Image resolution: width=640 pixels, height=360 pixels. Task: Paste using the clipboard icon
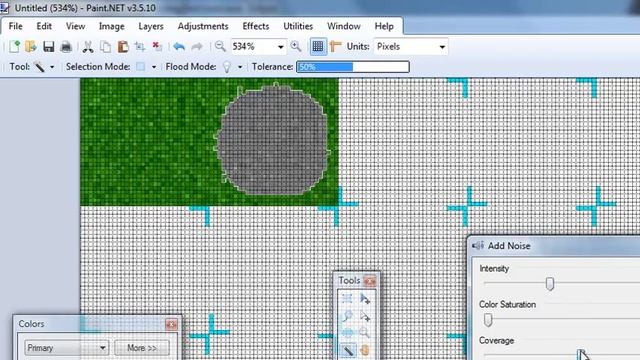(x=123, y=47)
